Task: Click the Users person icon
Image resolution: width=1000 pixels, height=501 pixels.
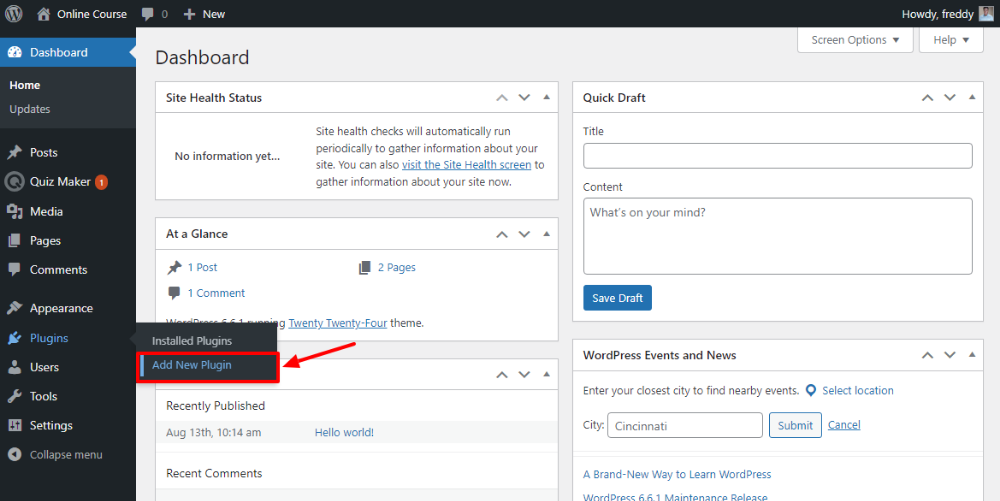Action: point(15,367)
